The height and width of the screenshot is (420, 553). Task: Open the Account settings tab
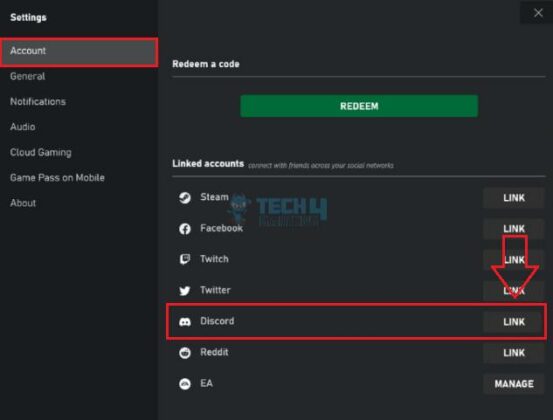click(79, 52)
